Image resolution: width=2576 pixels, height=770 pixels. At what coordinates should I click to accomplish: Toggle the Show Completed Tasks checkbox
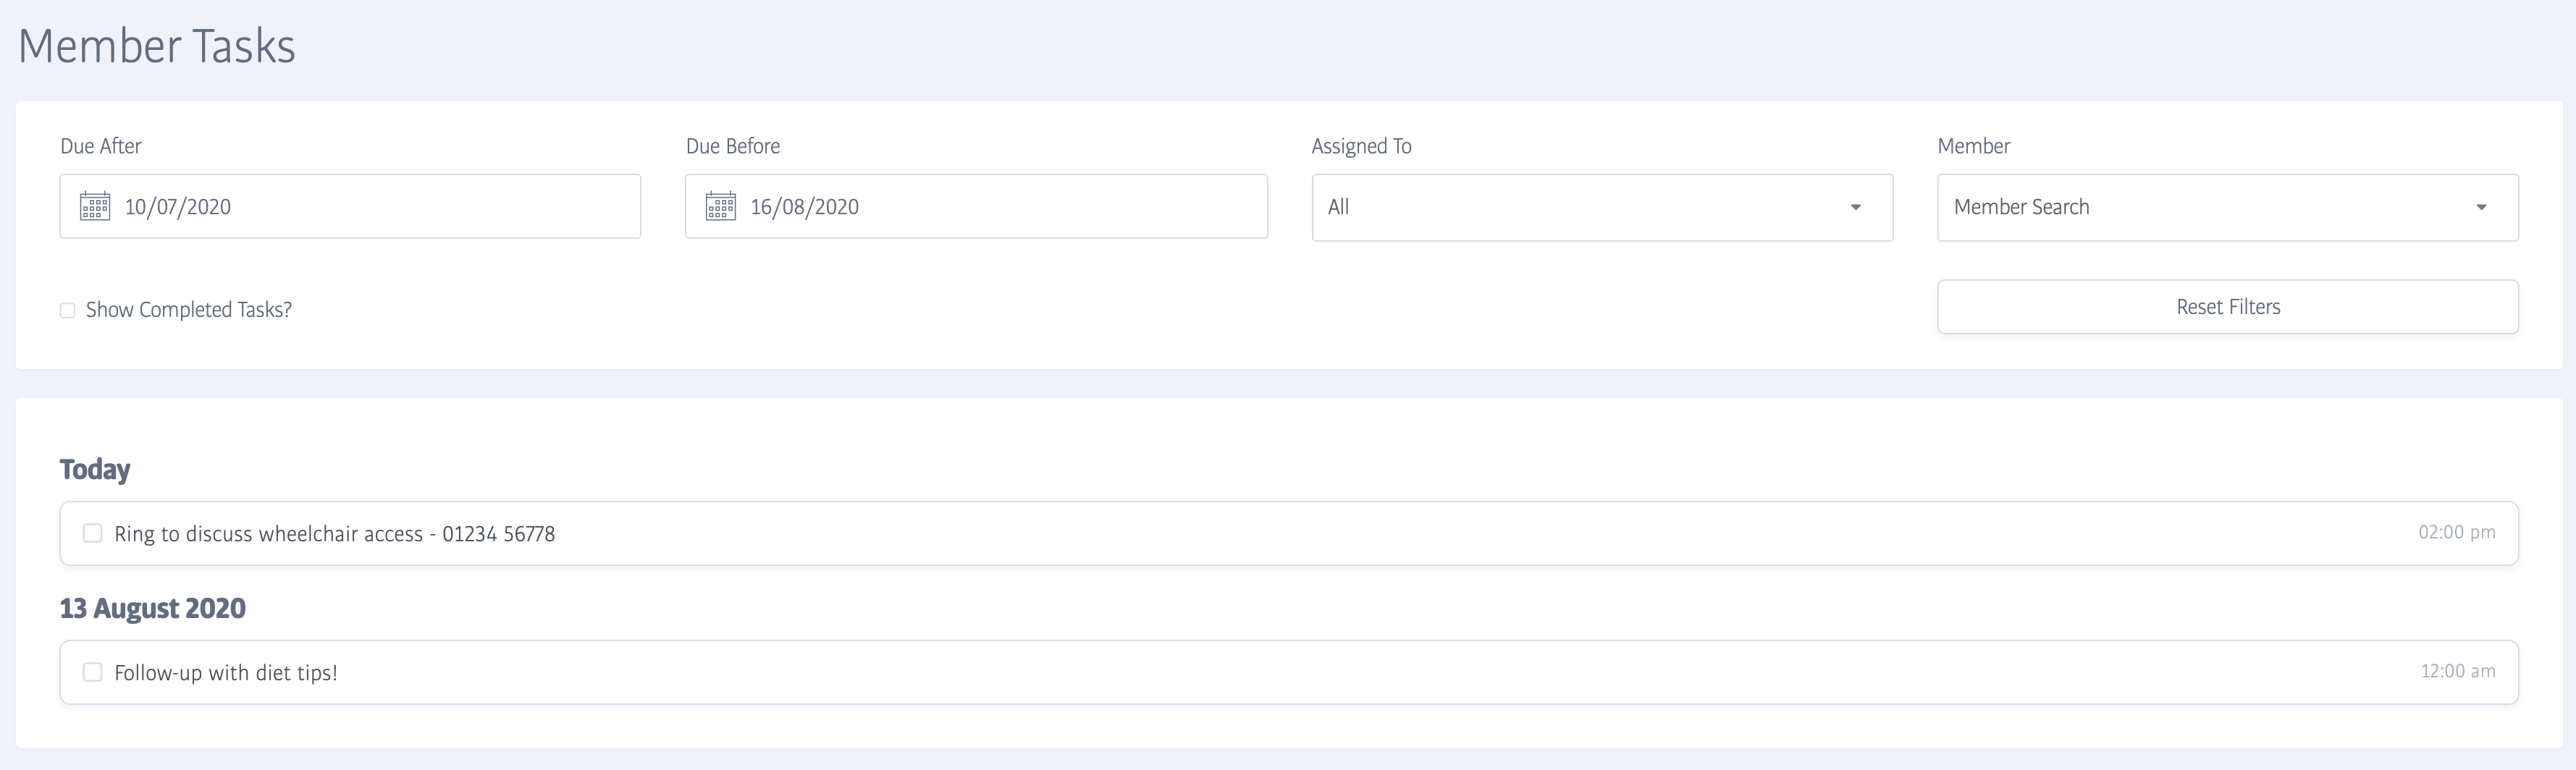(x=68, y=310)
